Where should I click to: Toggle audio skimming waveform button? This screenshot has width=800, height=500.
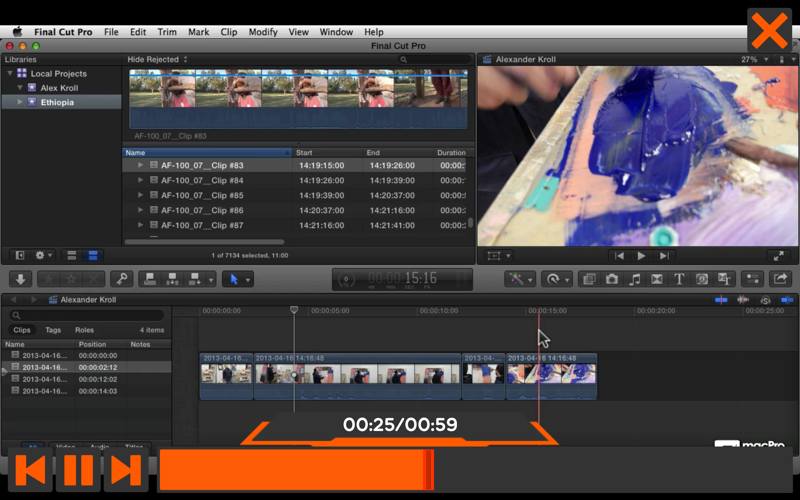click(743, 300)
